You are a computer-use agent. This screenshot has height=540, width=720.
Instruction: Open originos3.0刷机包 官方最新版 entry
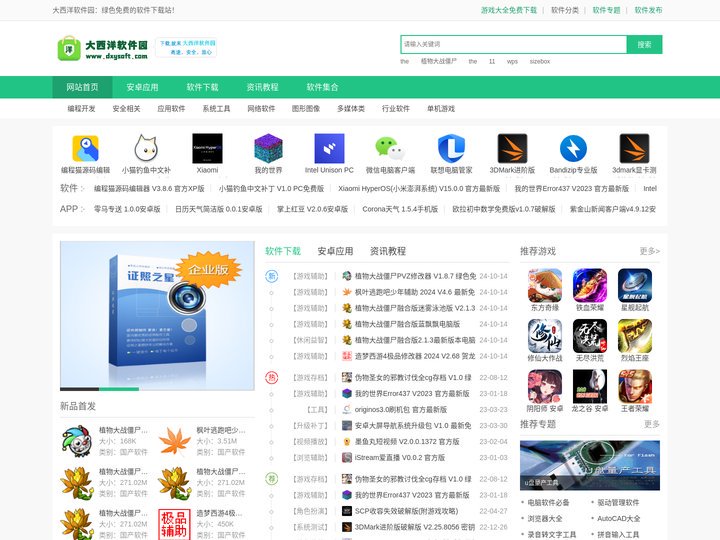401,410
